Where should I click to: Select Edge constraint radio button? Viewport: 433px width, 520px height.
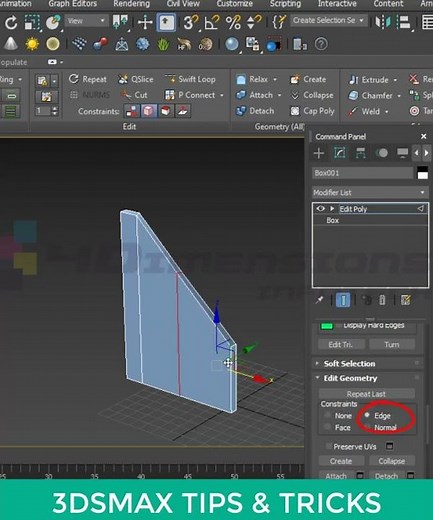coord(367,415)
